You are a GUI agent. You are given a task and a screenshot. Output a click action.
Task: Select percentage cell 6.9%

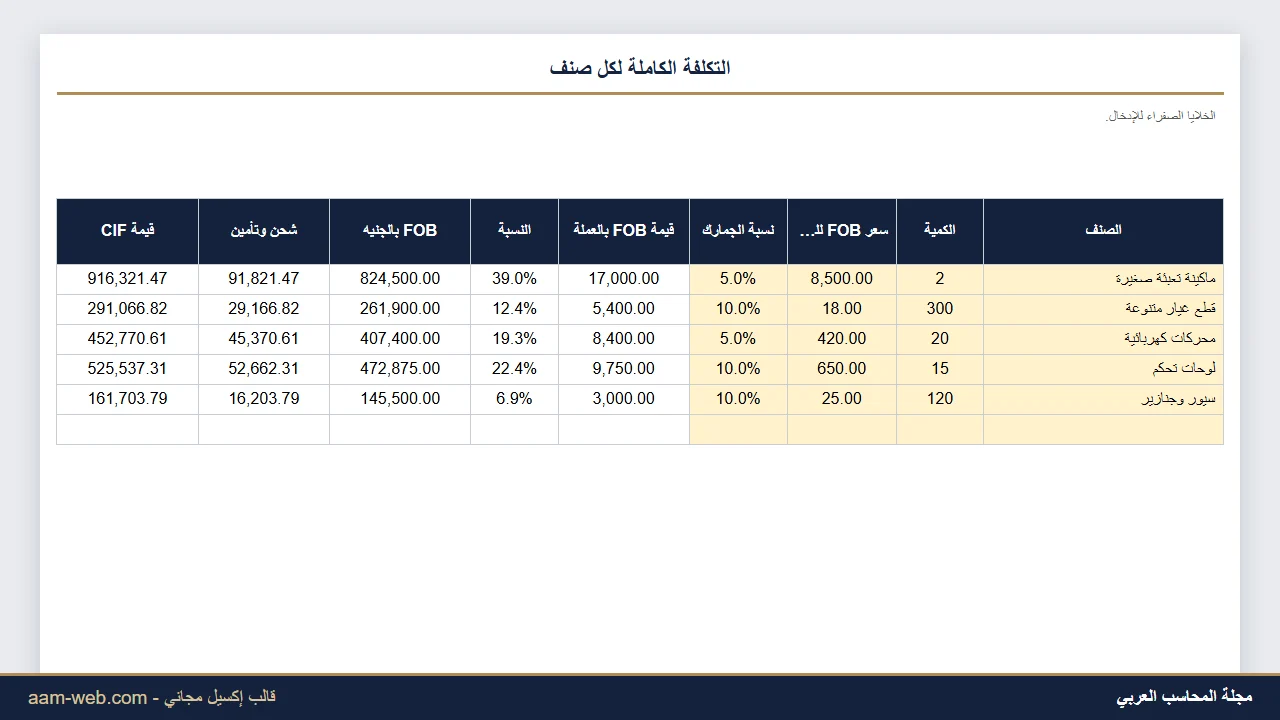(514, 399)
